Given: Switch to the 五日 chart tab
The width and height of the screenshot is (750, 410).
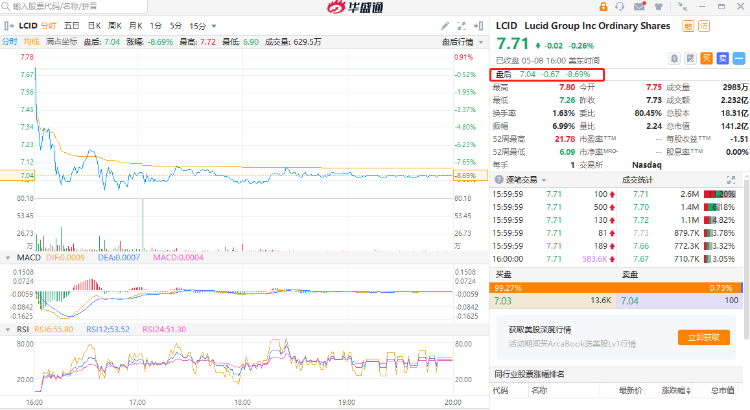Looking at the screenshot, I should tap(72, 26).
